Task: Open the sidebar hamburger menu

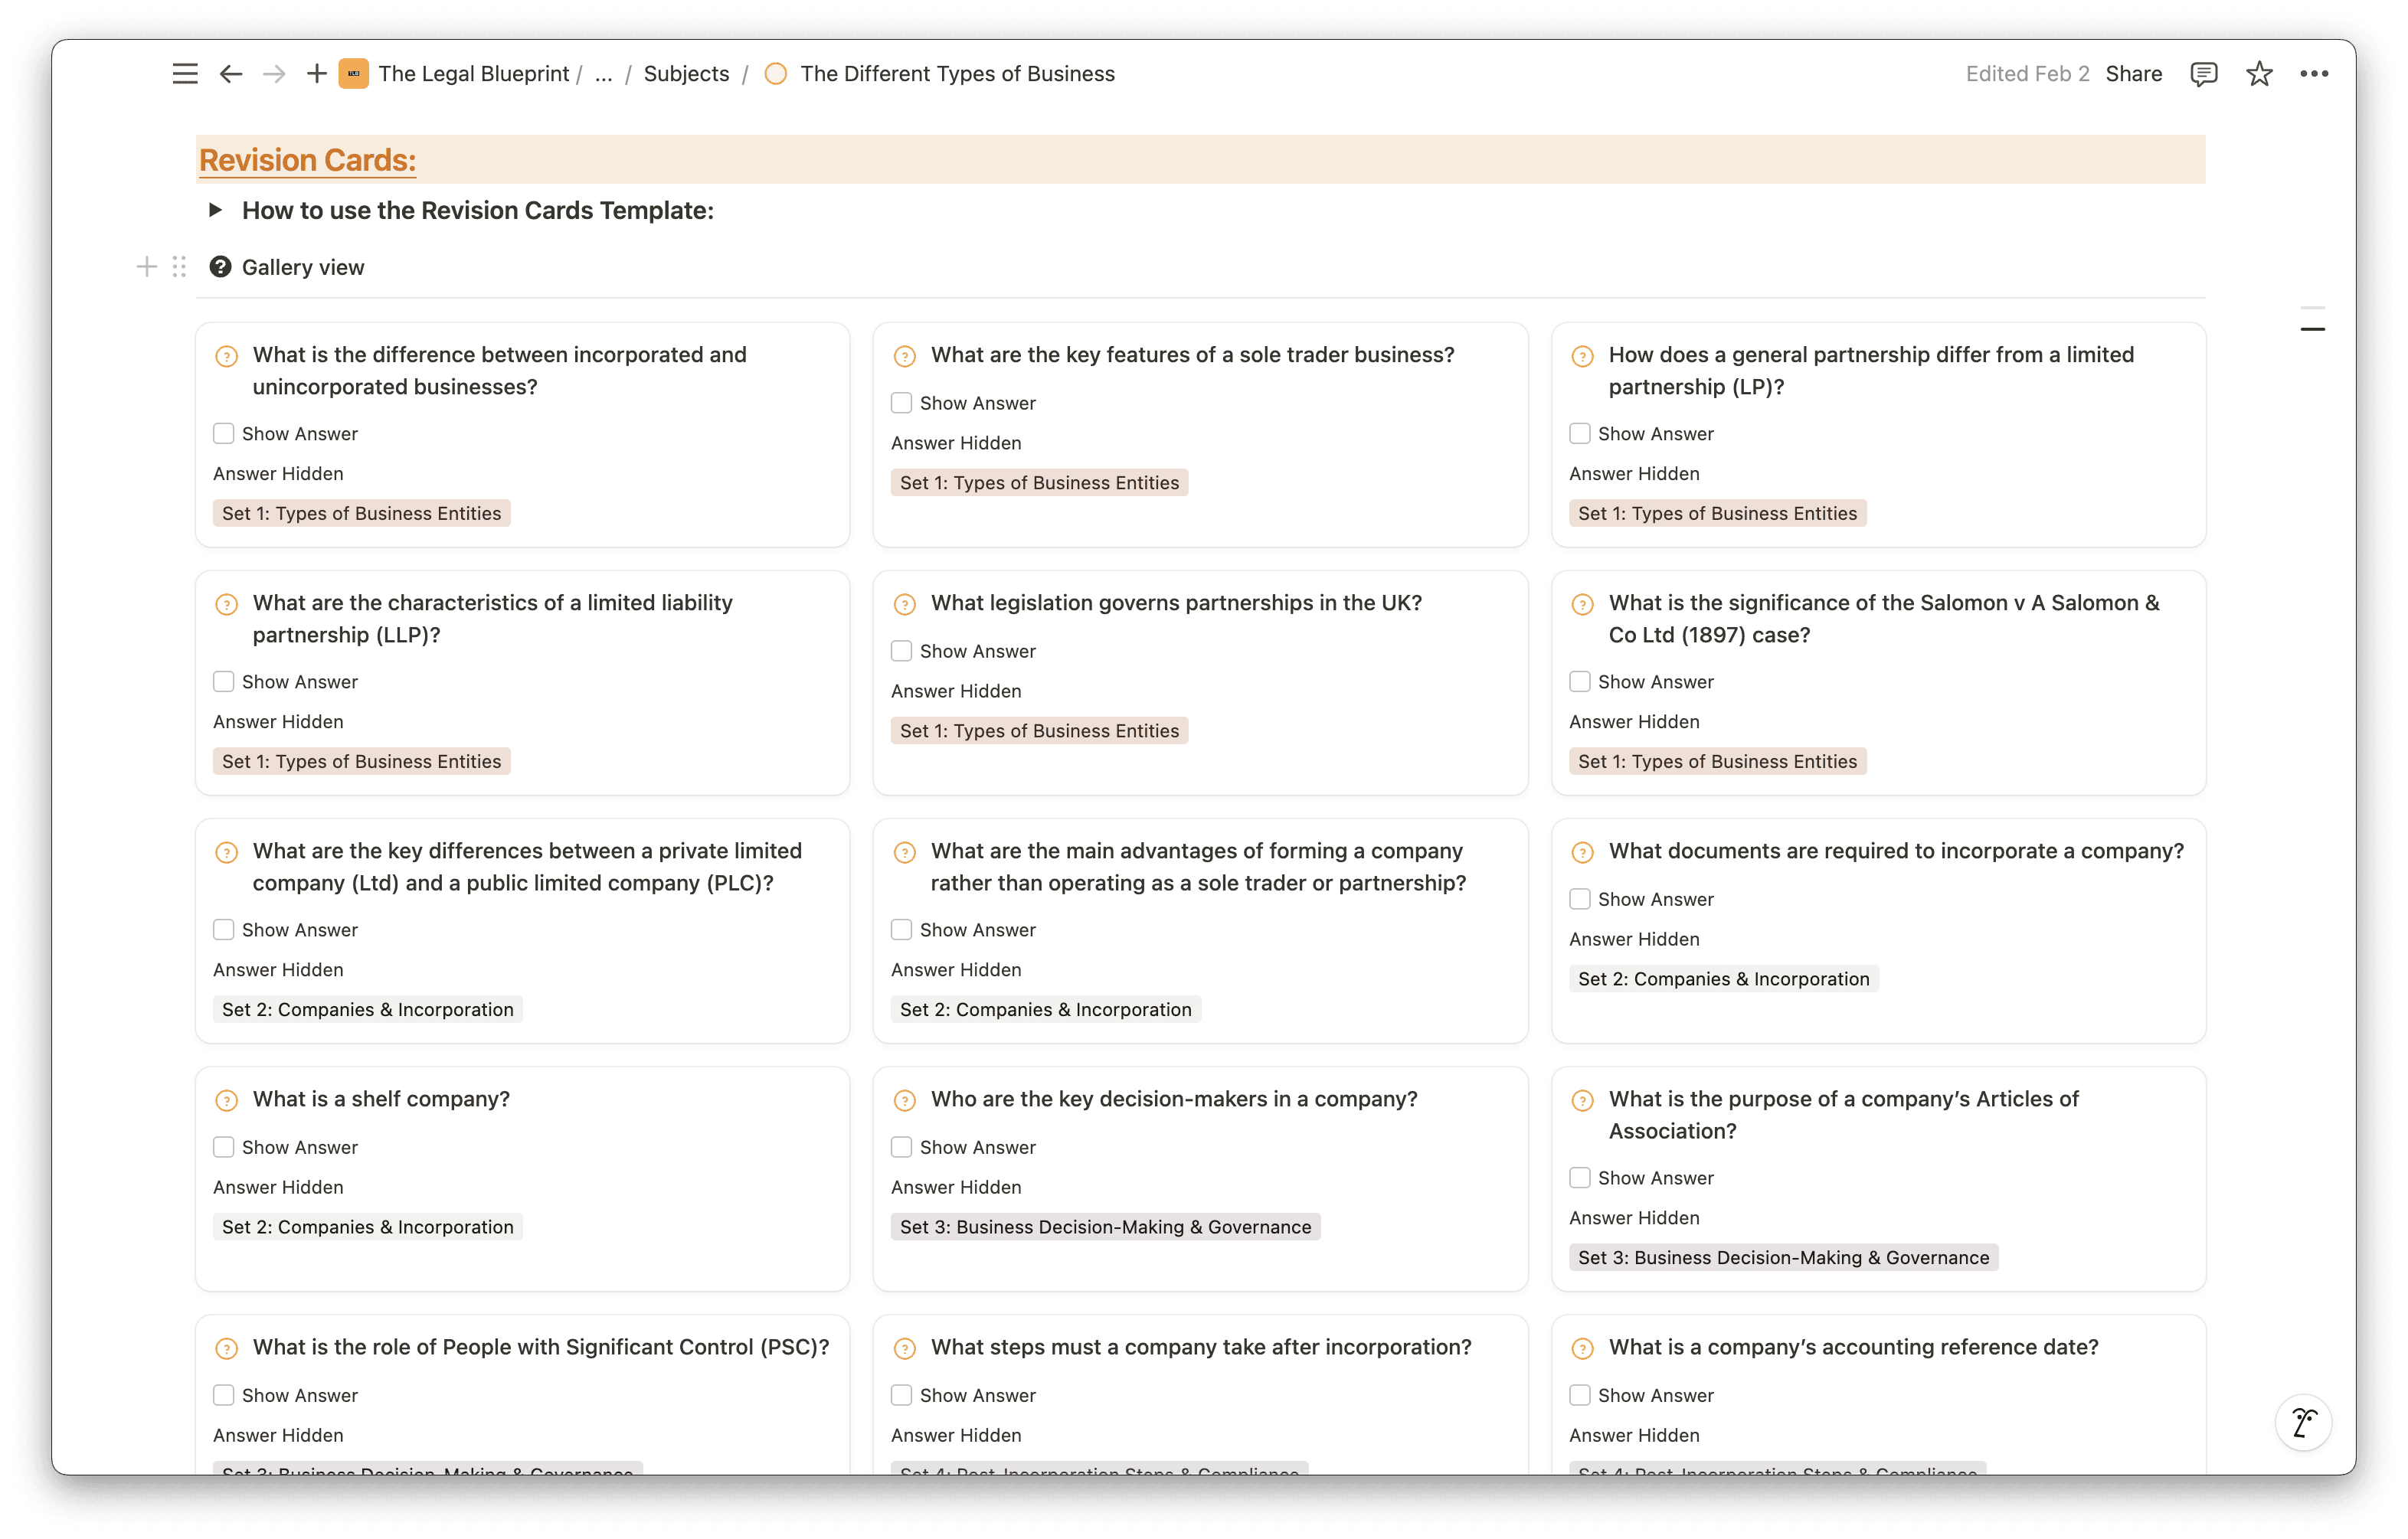Action: pyautogui.click(x=185, y=74)
